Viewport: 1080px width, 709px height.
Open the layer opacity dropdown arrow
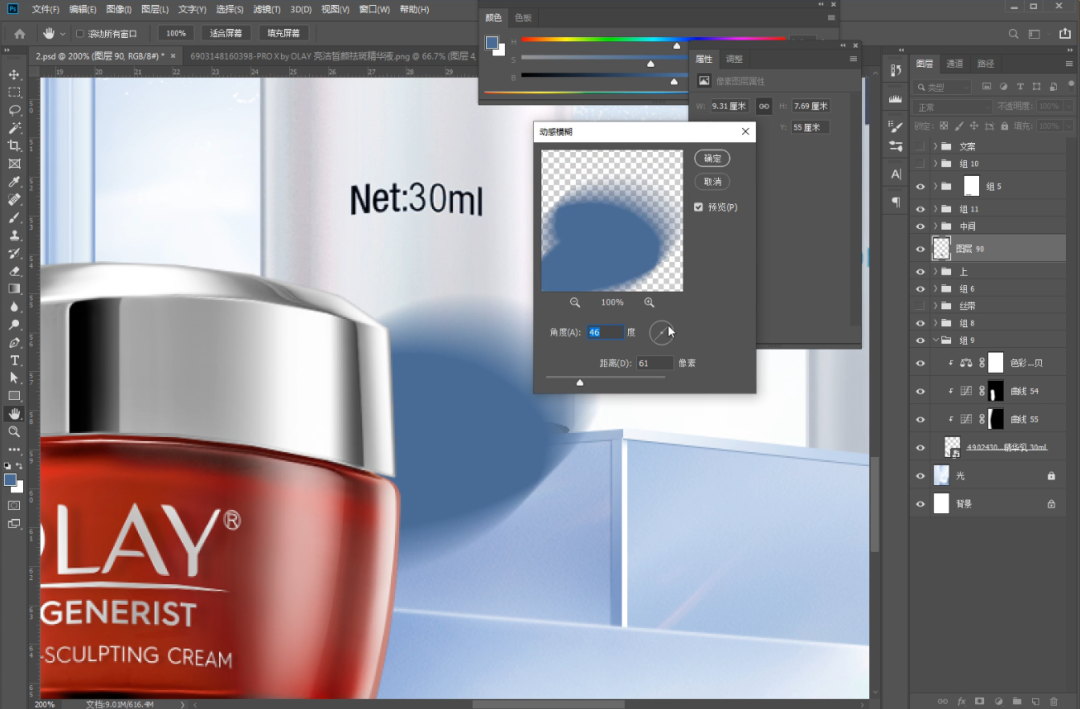(1068, 106)
